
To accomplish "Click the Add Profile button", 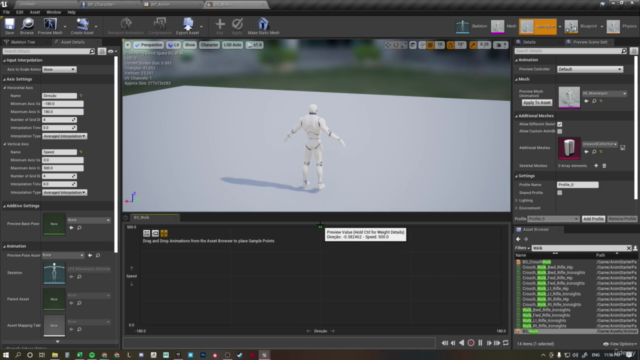I will pos(593,219).
